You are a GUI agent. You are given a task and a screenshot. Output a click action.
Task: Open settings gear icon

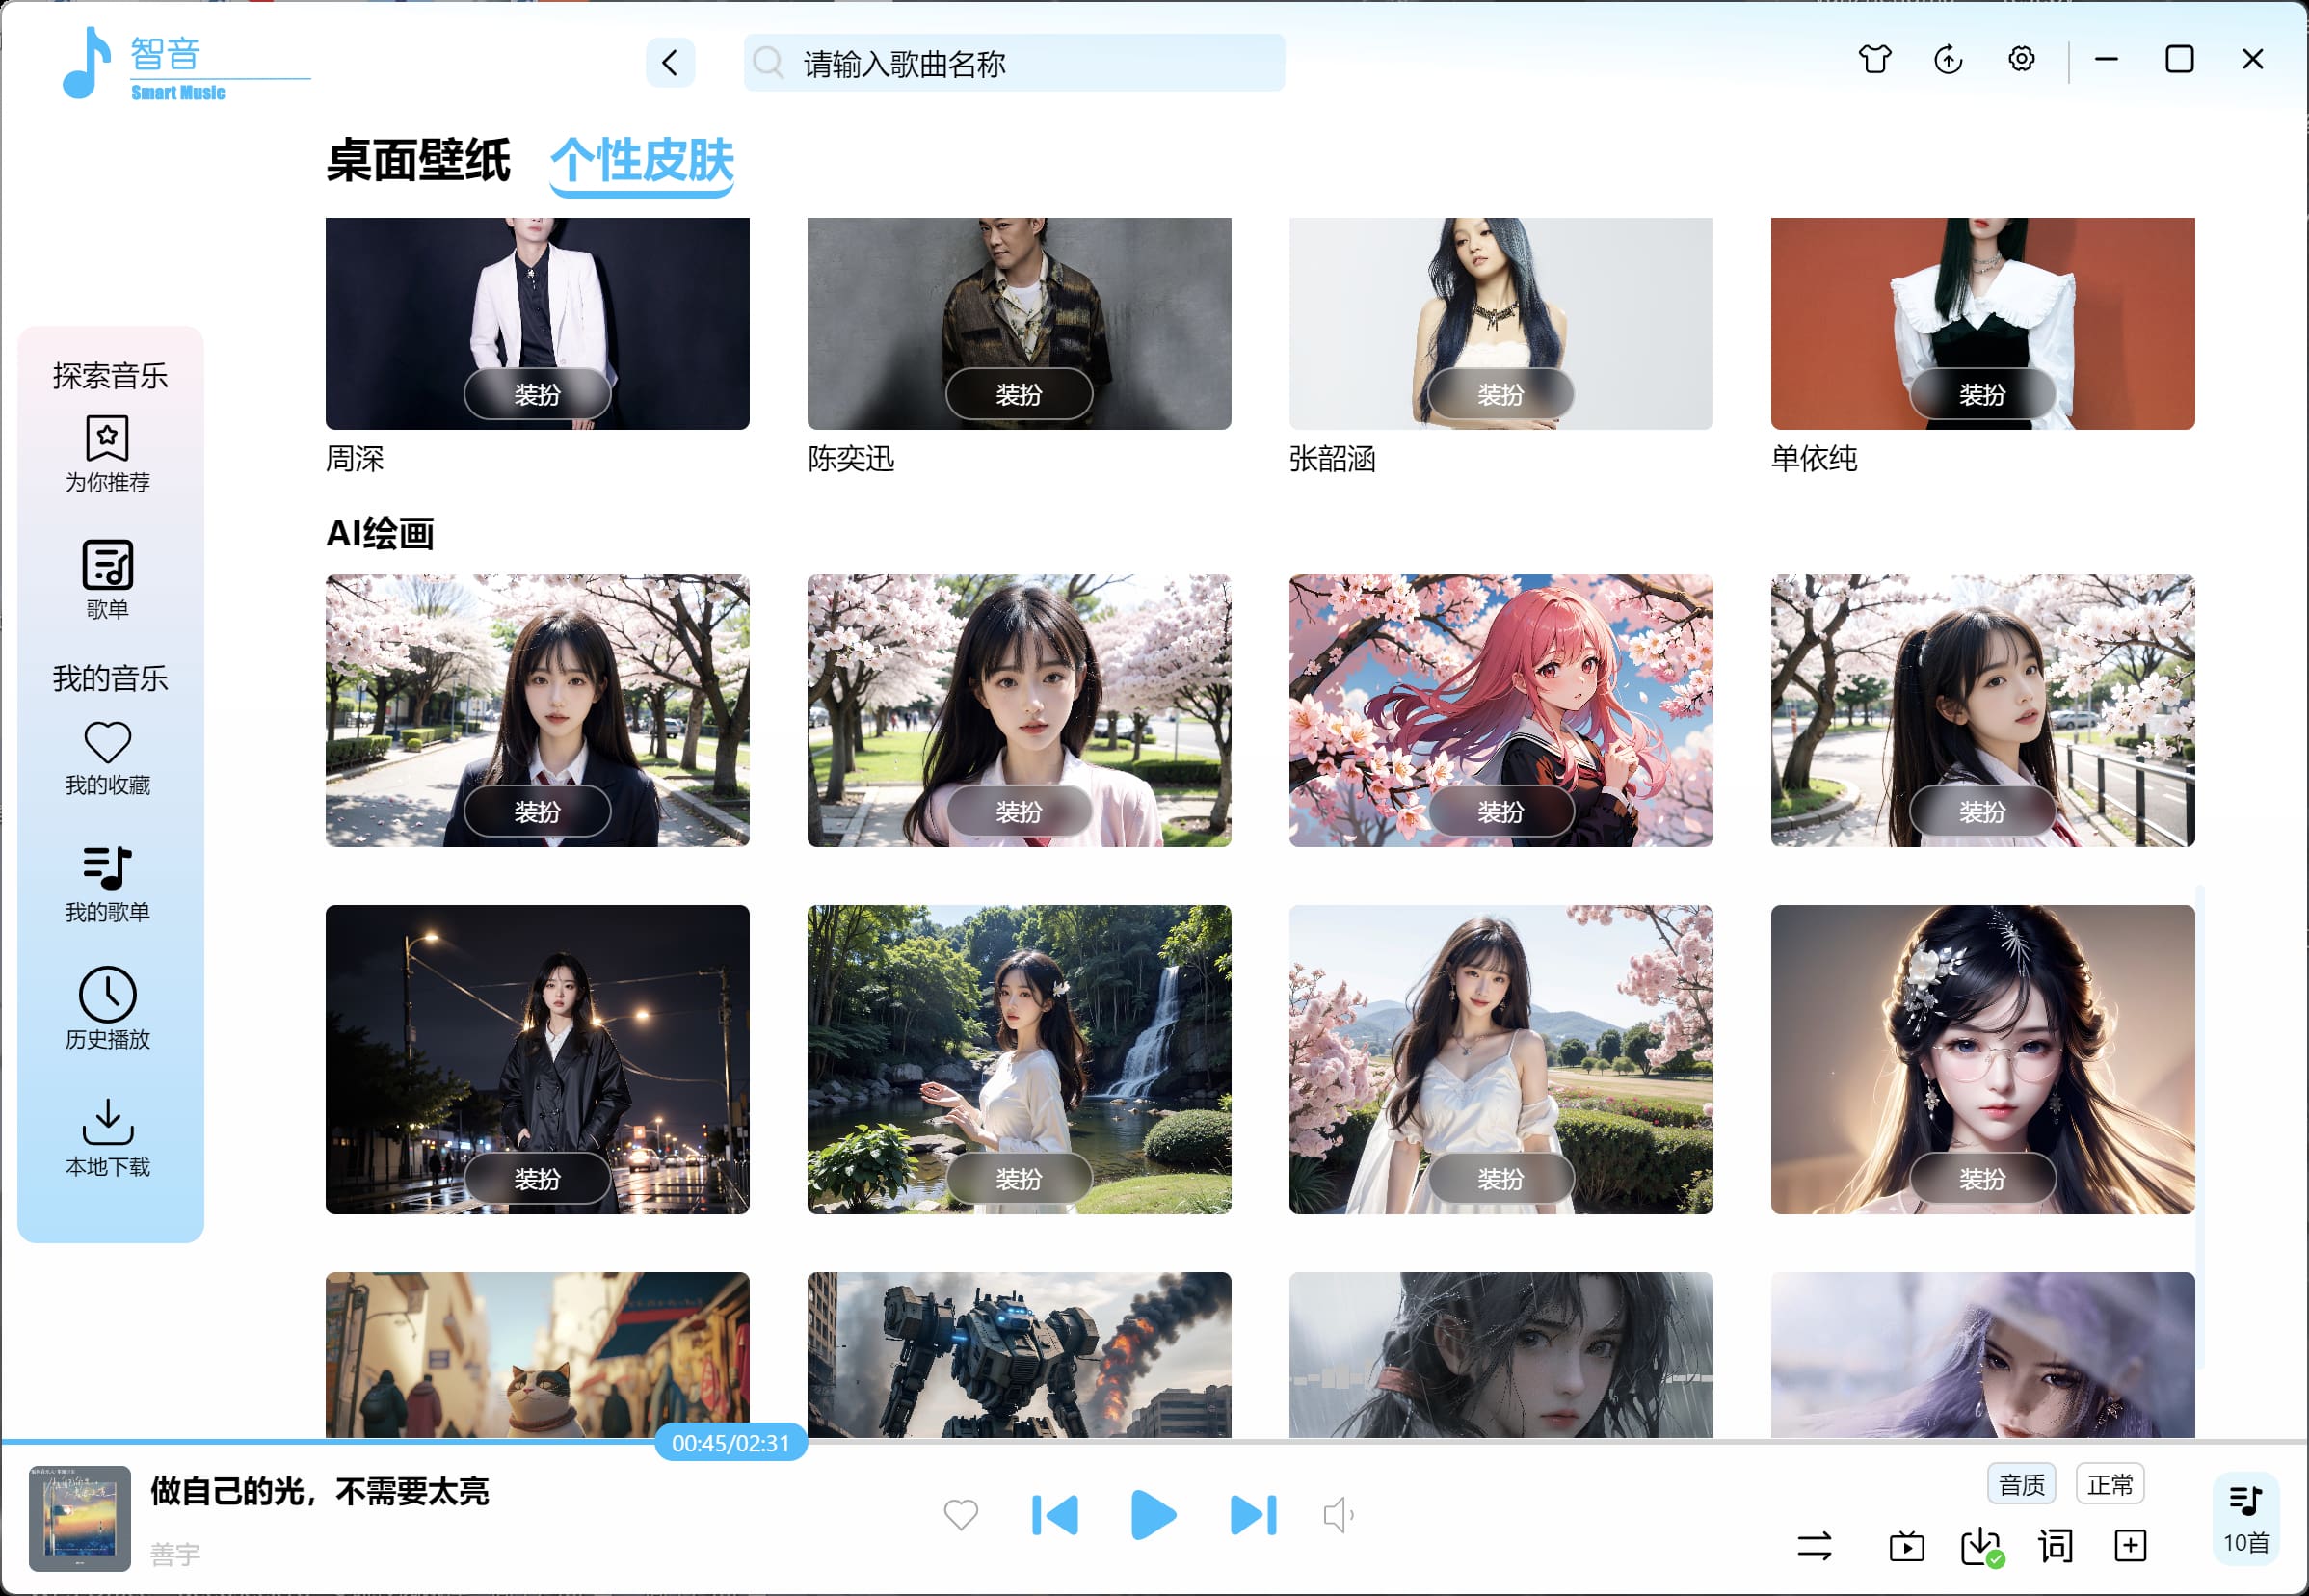pos(2021,60)
